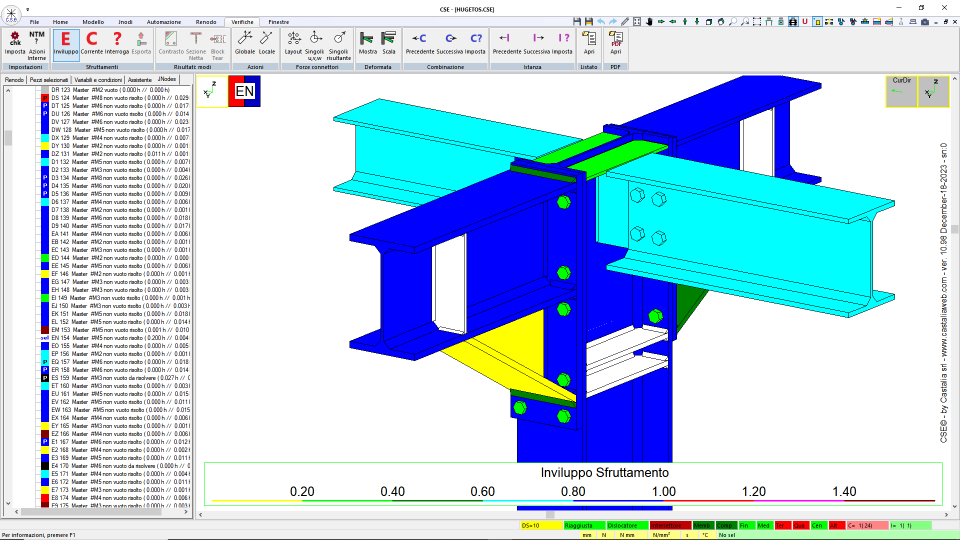Click scroll-right arrow of list panel

[187, 512]
